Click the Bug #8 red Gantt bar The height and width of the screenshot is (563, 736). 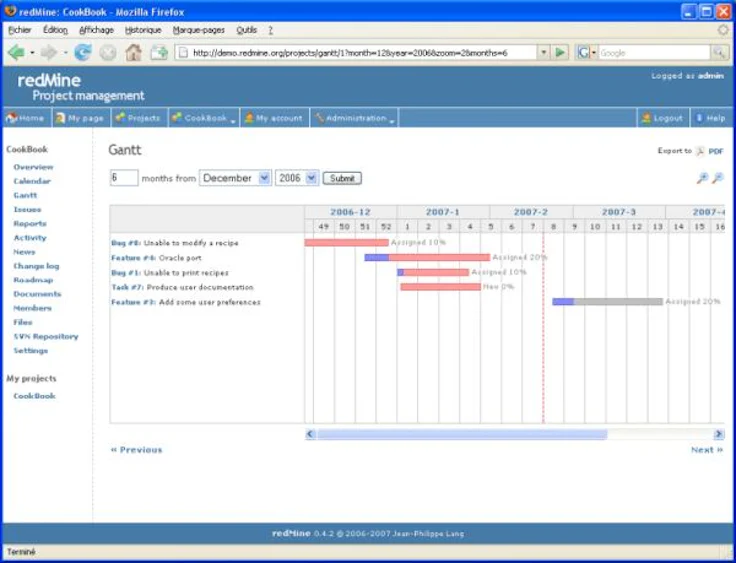[x=346, y=243]
